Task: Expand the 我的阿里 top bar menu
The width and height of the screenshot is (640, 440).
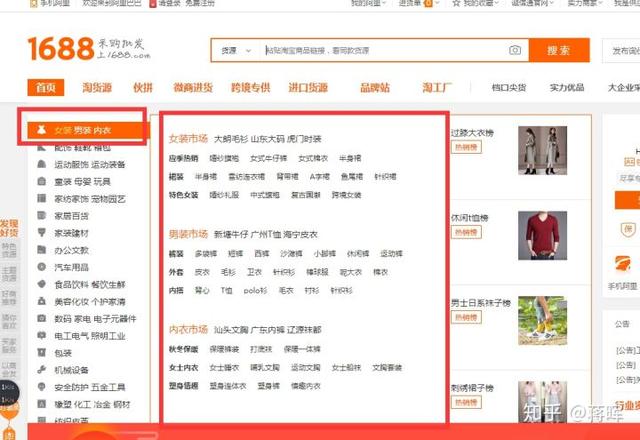Action: [x=367, y=4]
